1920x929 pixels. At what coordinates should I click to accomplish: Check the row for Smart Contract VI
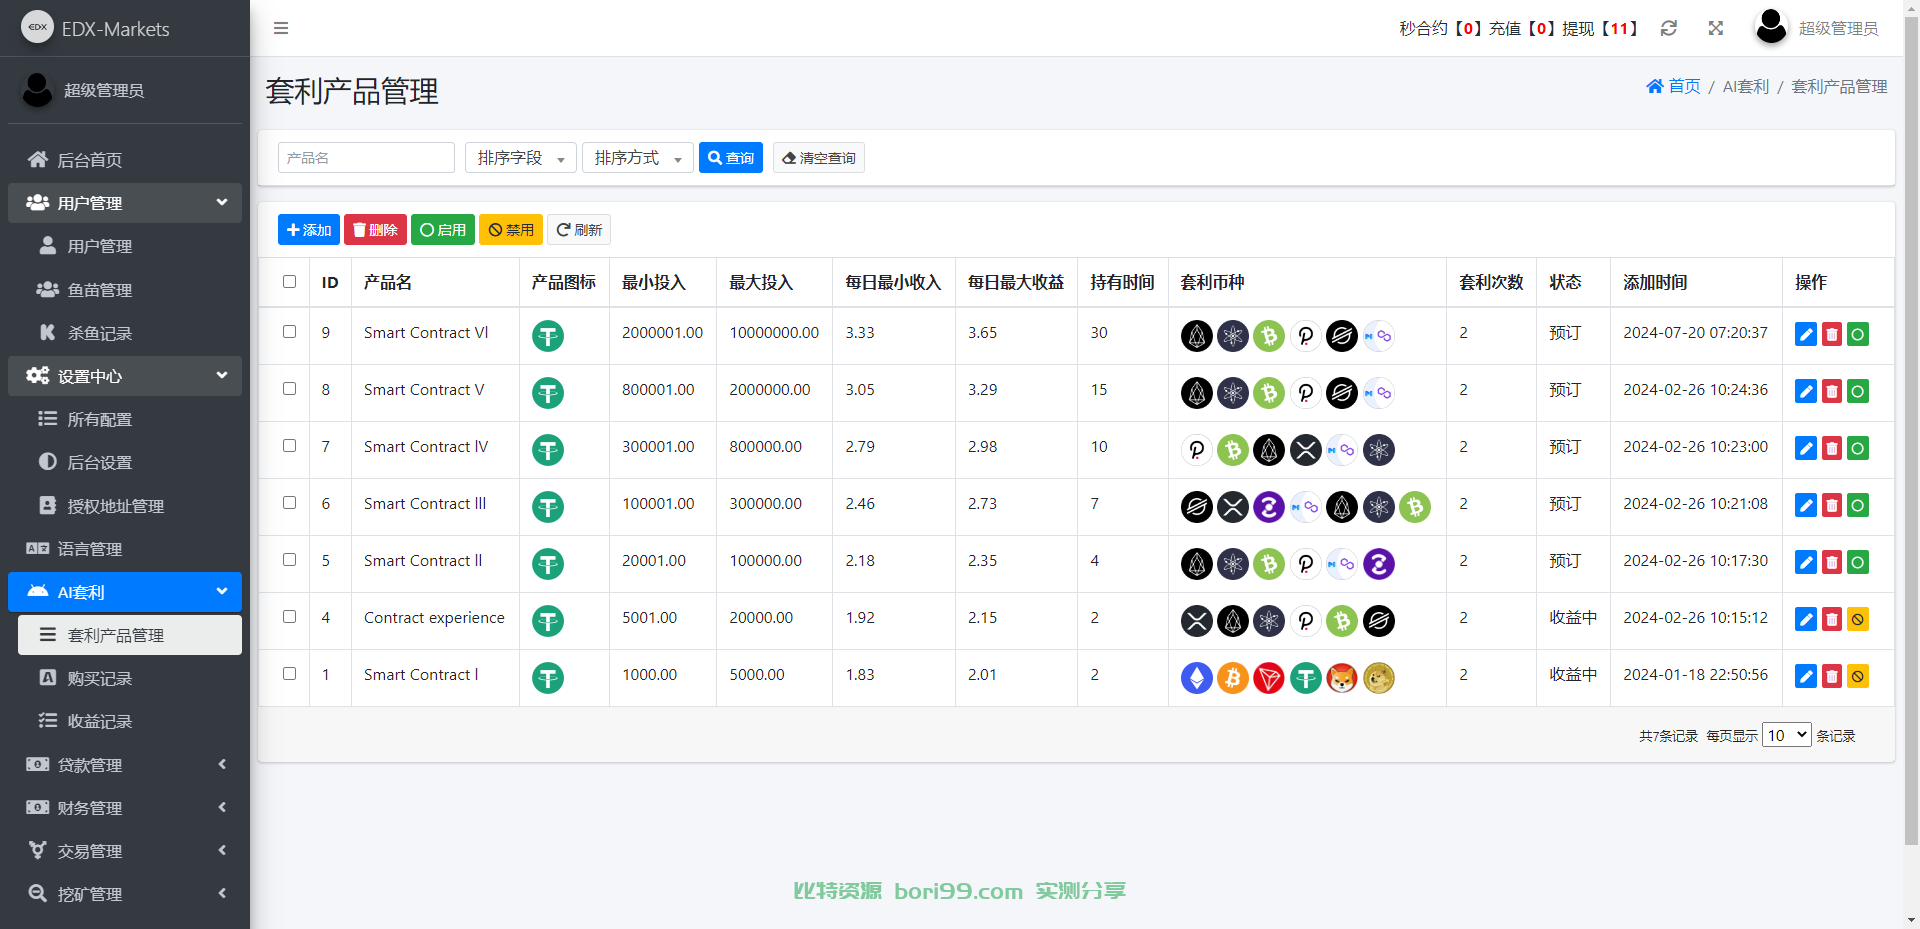tap(289, 331)
